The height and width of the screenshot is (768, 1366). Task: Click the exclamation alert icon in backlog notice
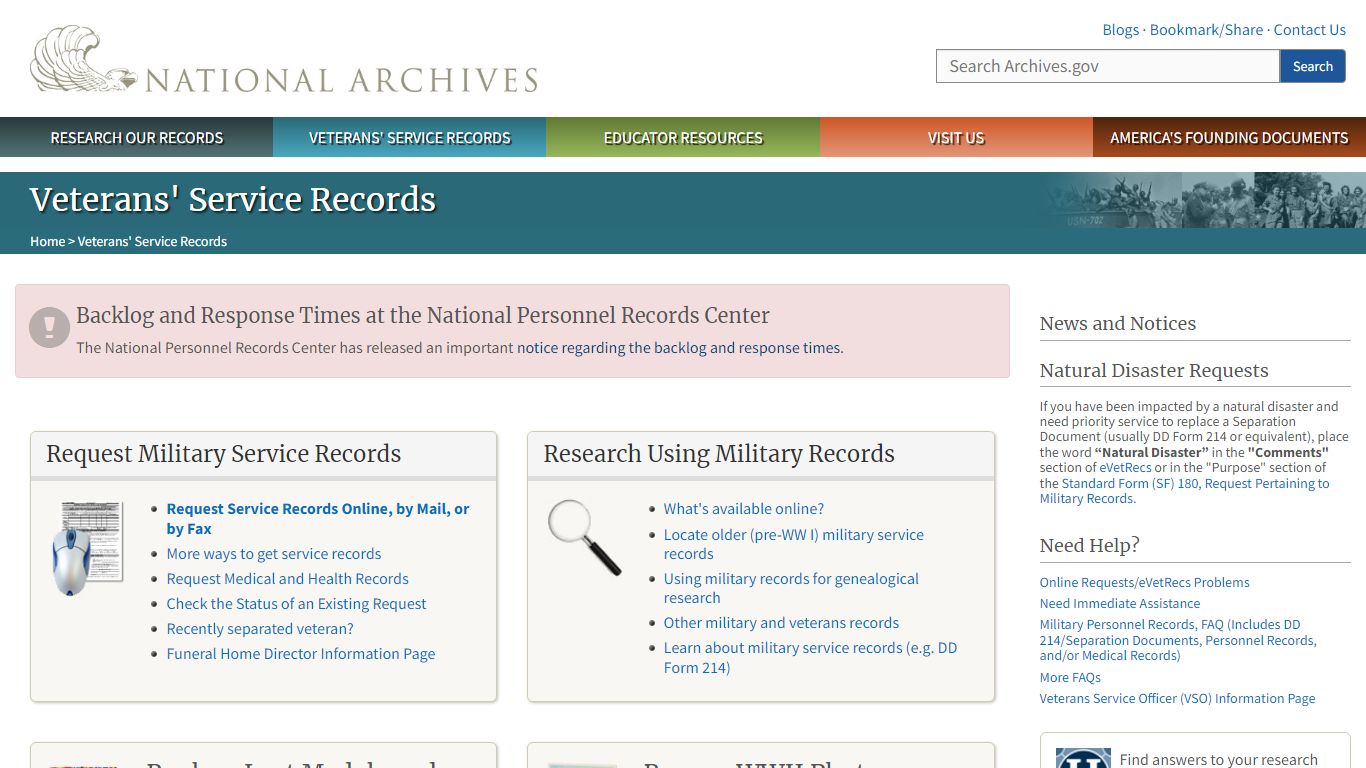point(49,327)
